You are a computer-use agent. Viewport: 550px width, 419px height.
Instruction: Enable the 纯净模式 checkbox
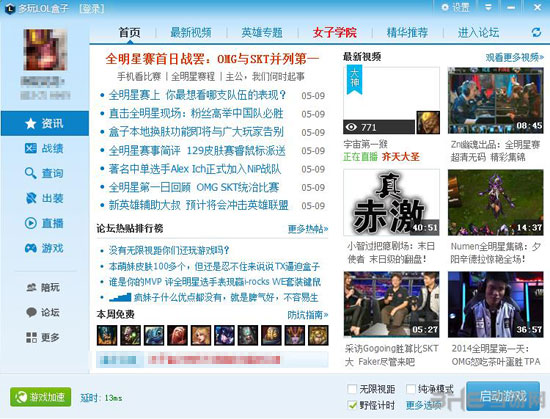pyautogui.click(x=411, y=389)
